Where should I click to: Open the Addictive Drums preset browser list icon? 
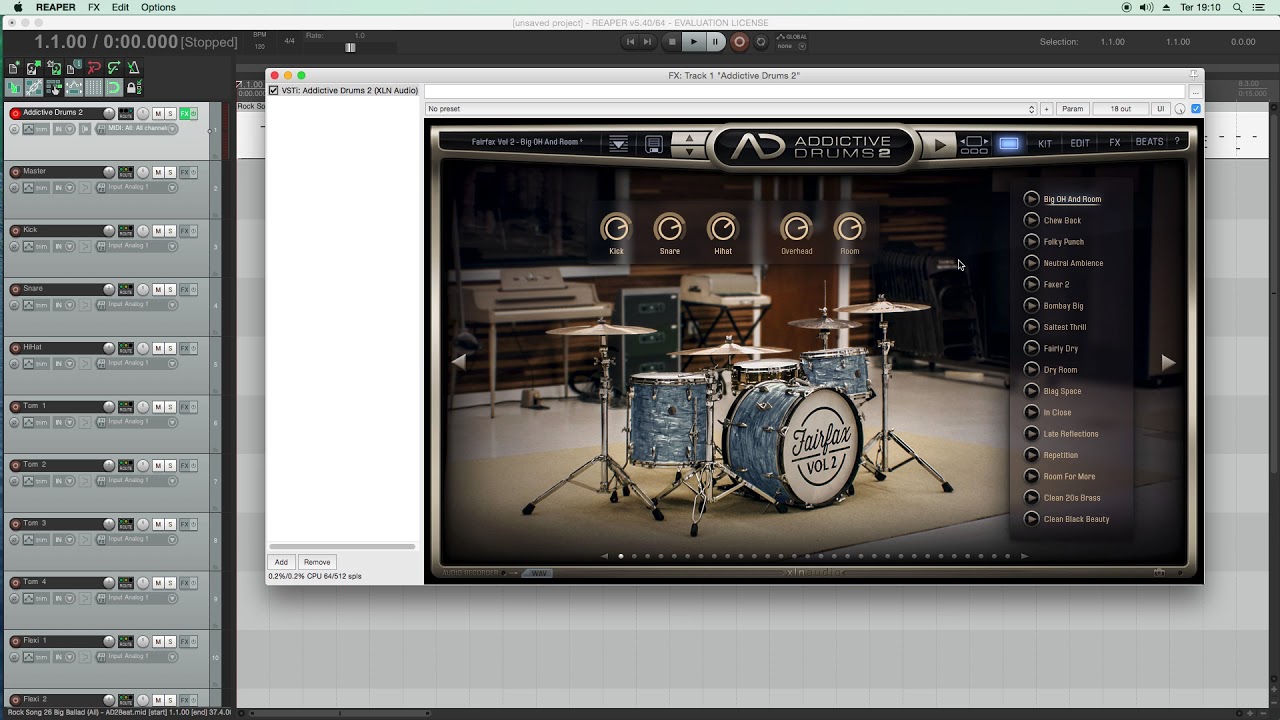pos(619,145)
